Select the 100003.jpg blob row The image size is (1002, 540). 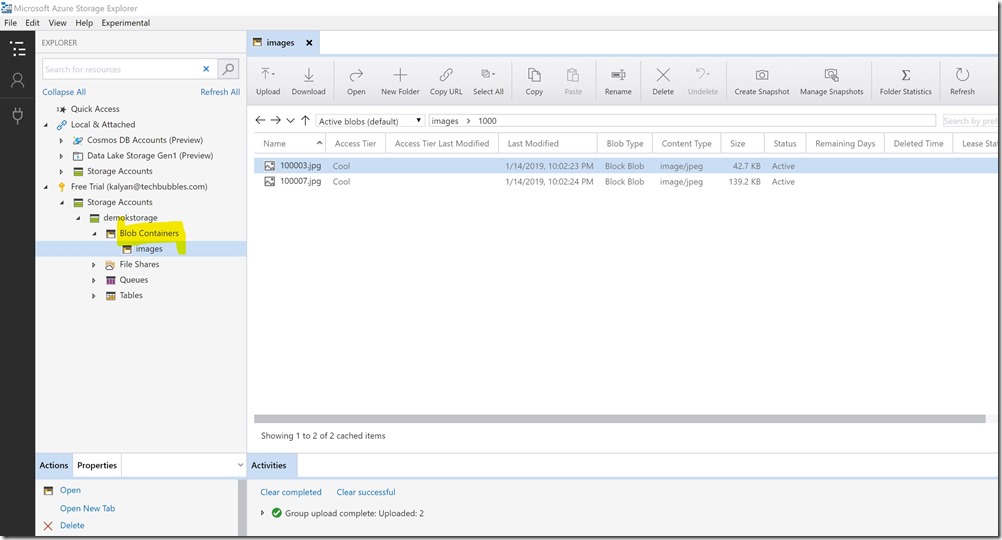coord(625,166)
